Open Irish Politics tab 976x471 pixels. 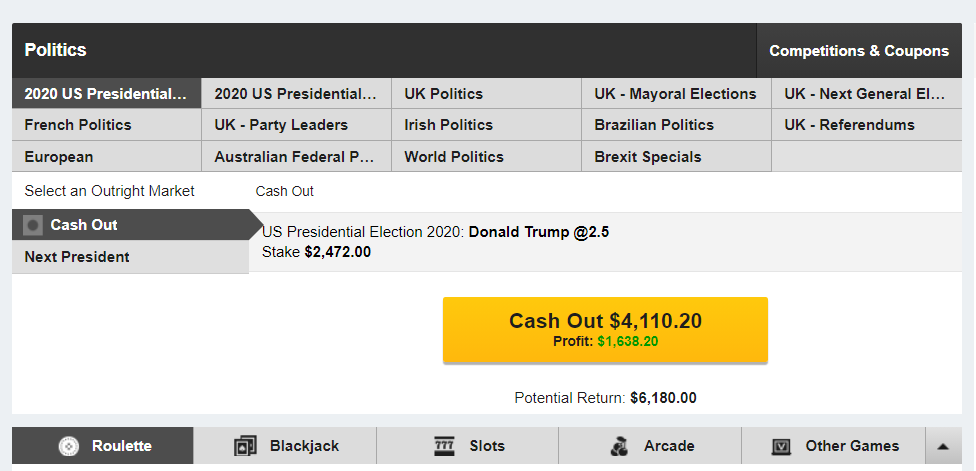click(448, 125)
